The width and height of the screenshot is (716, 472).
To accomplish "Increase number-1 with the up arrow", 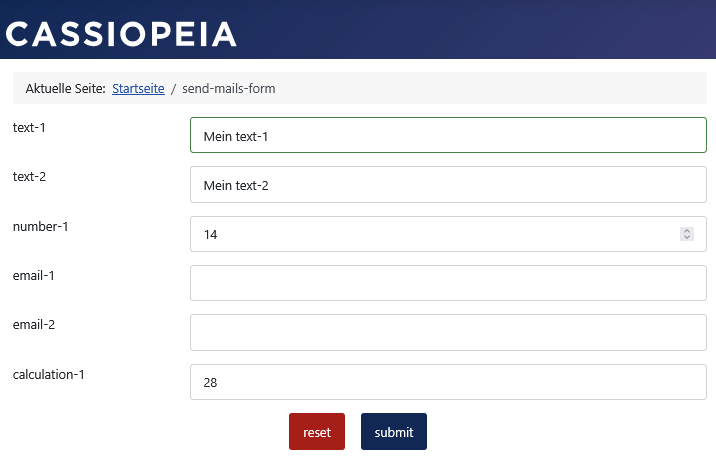I will click(x=687, y=231).
